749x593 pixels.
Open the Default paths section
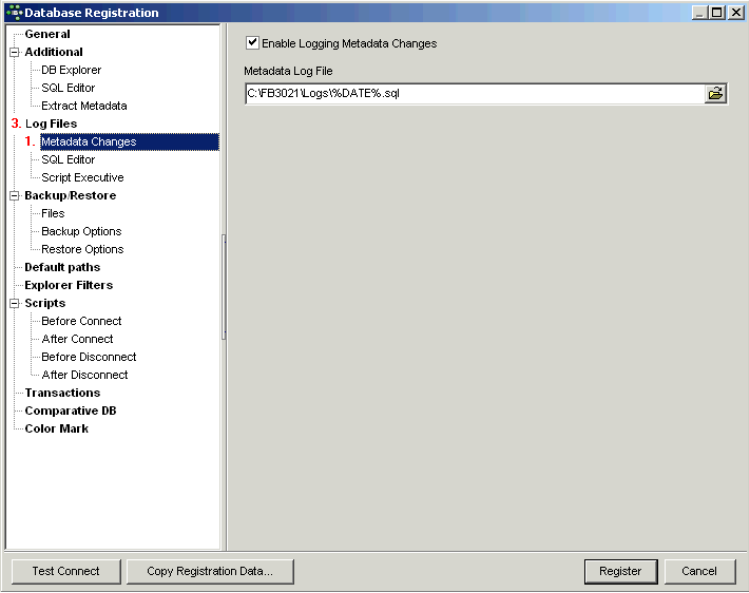coord(62,268)
